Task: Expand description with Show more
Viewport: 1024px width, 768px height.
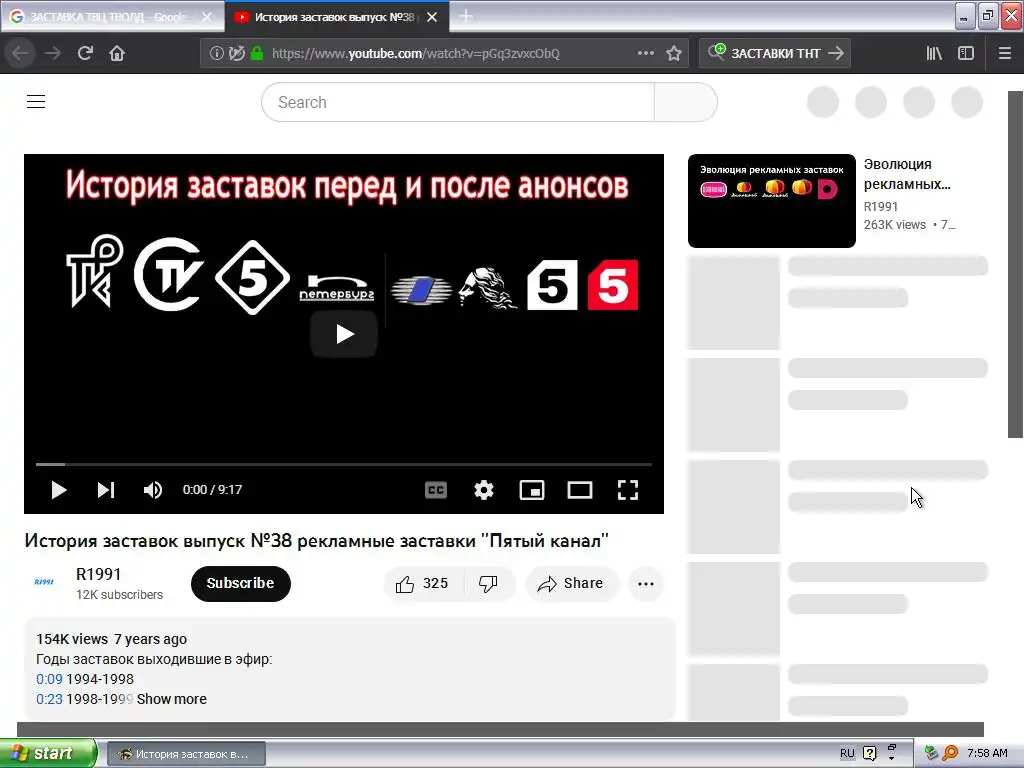Action: click(172, 699)
